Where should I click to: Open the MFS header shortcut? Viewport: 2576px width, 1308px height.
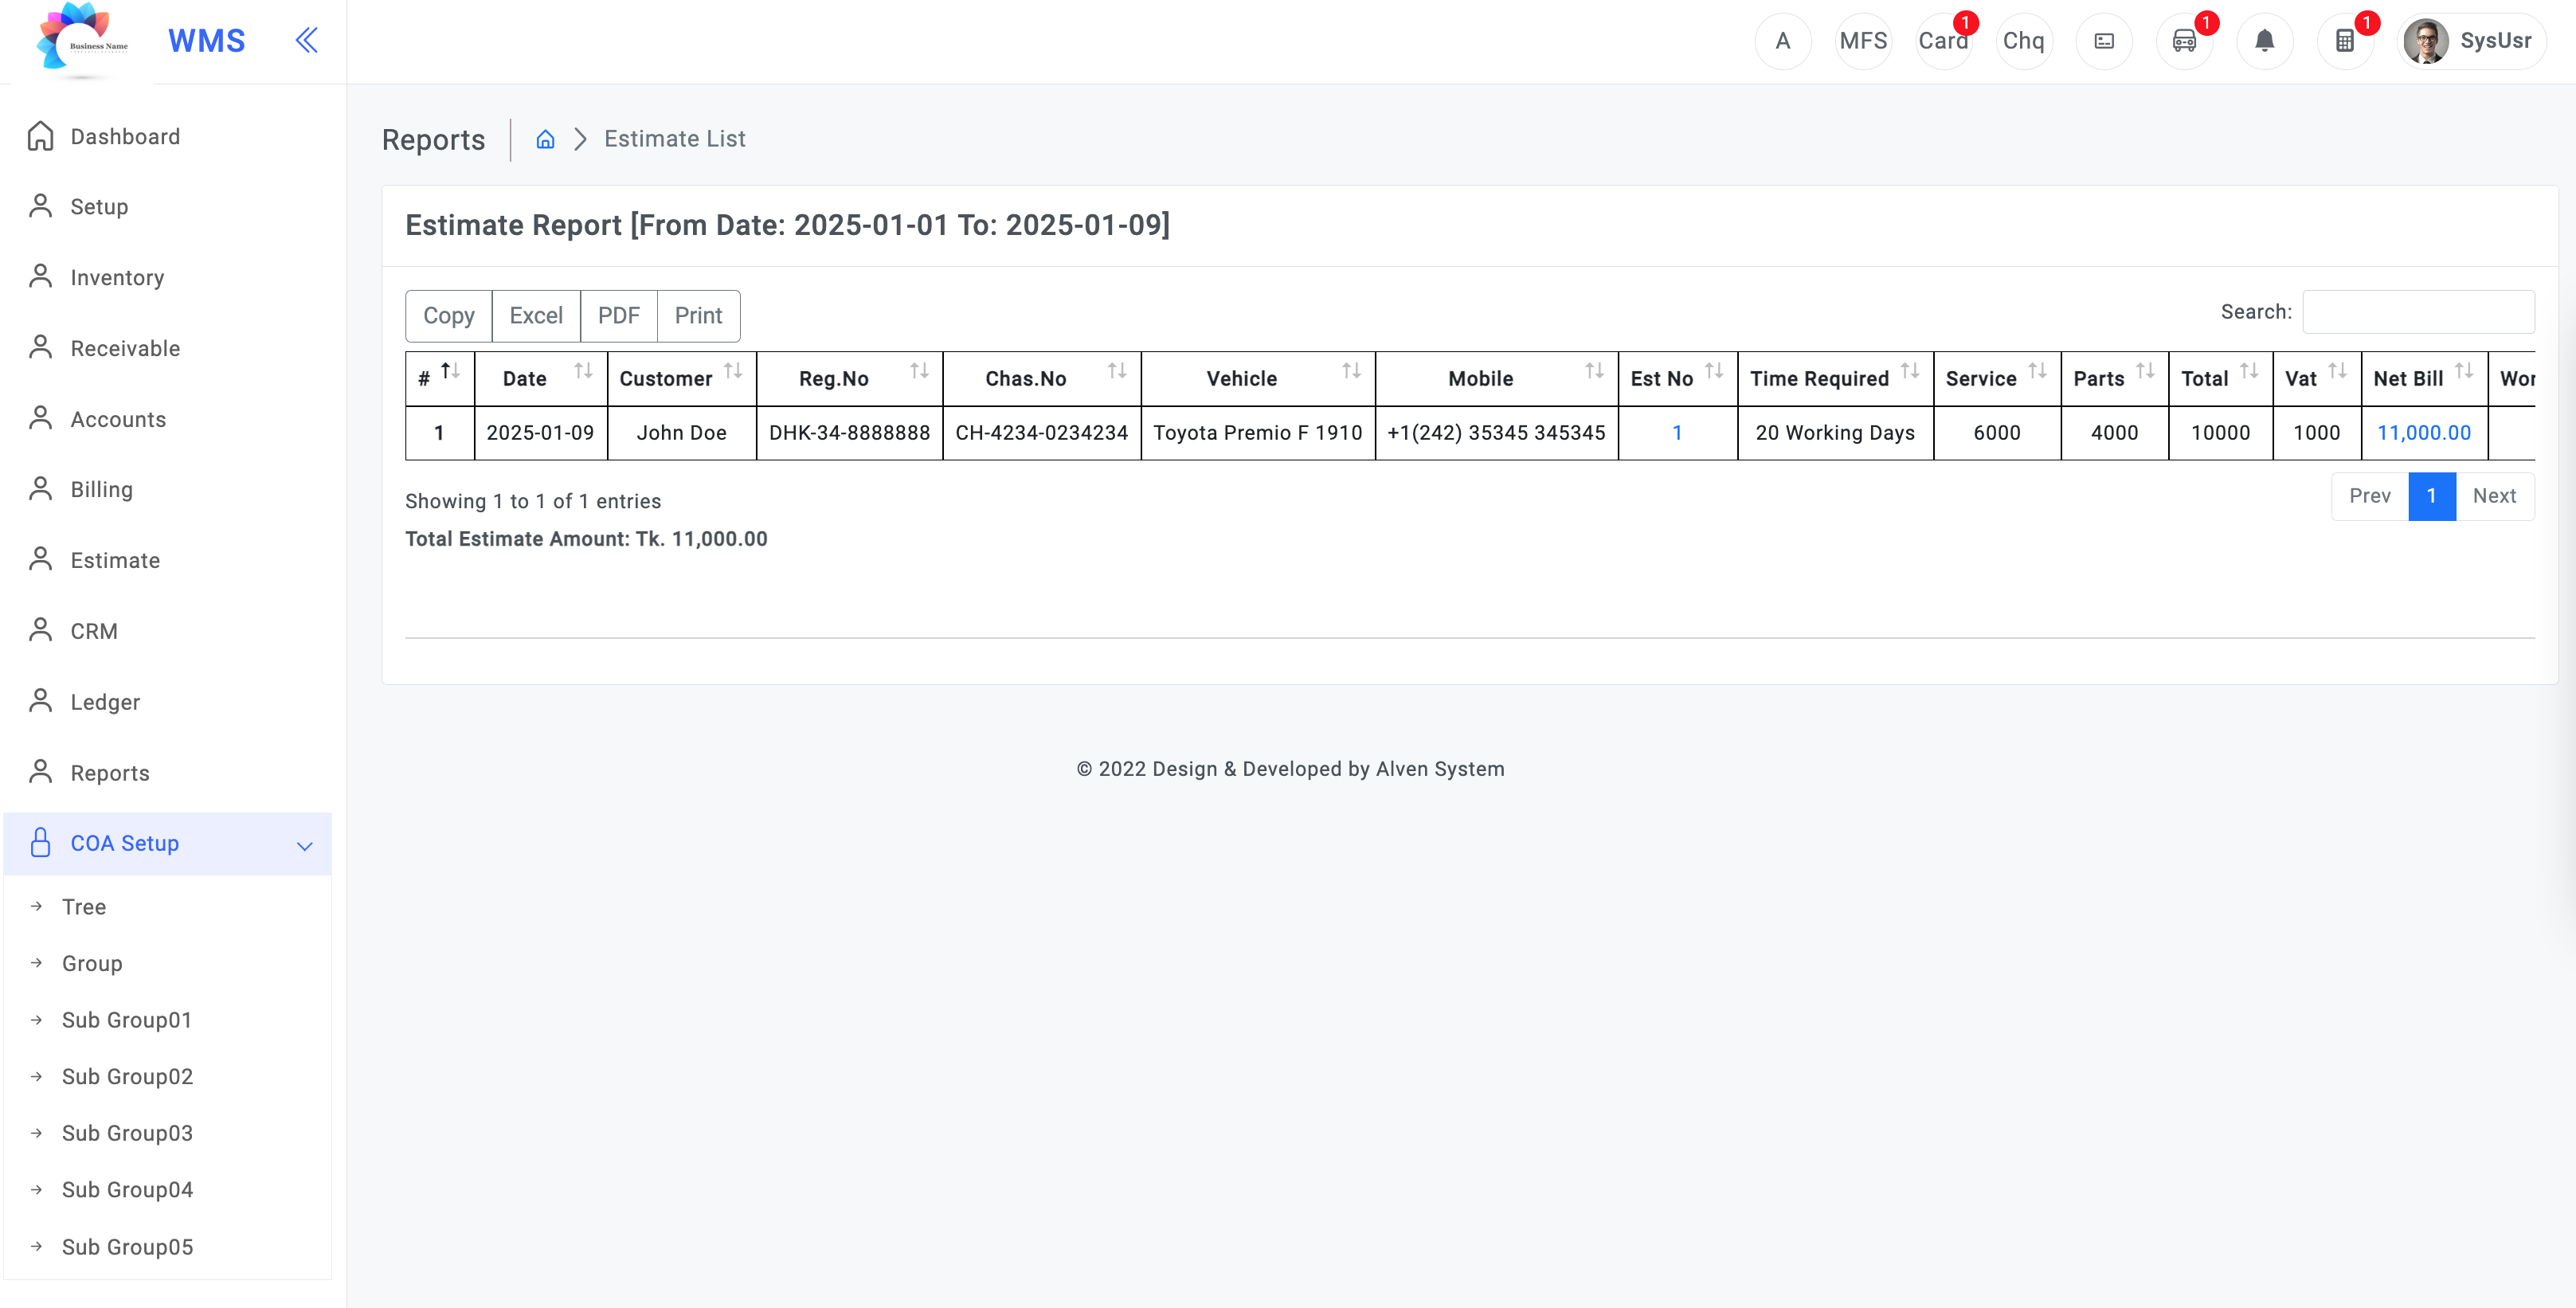pos(1863,41)
